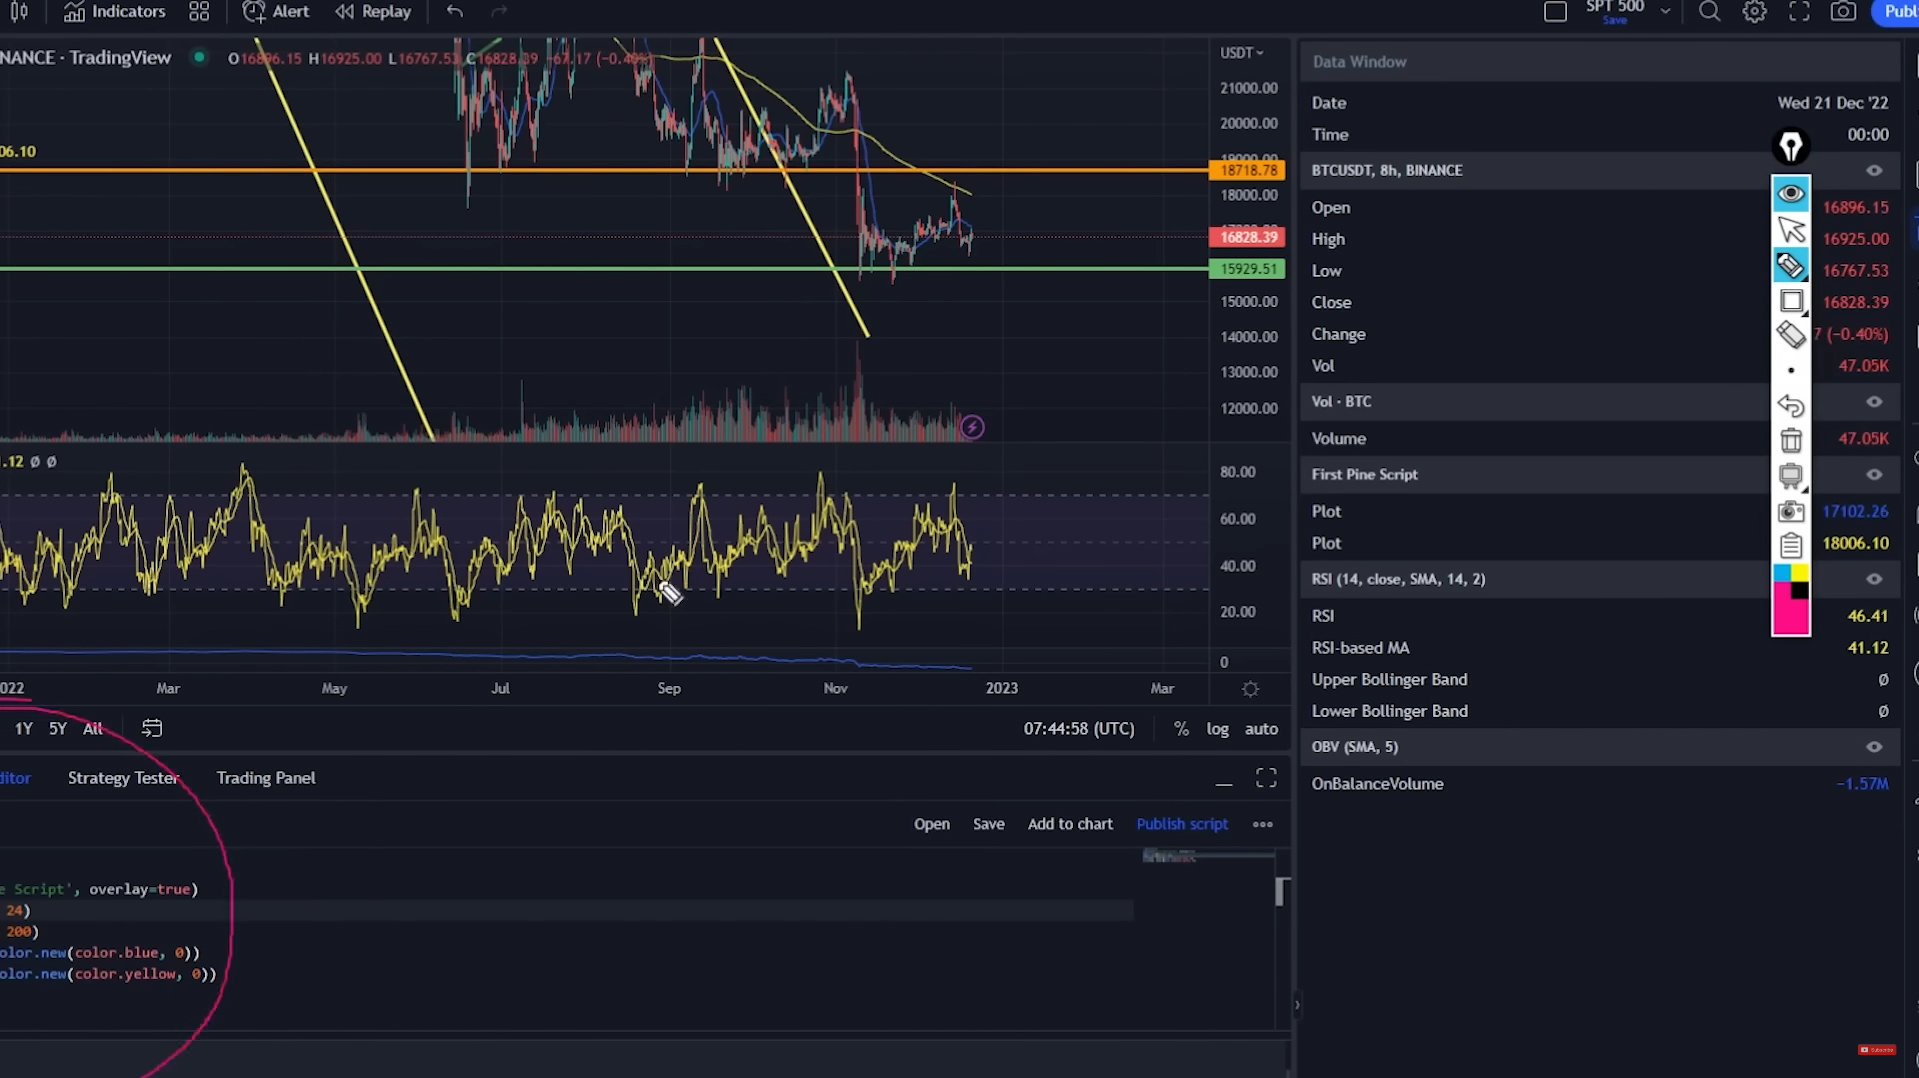Select the 1Y time range
Viewport: 1919px width, 1078px height.
click(23, 729)
